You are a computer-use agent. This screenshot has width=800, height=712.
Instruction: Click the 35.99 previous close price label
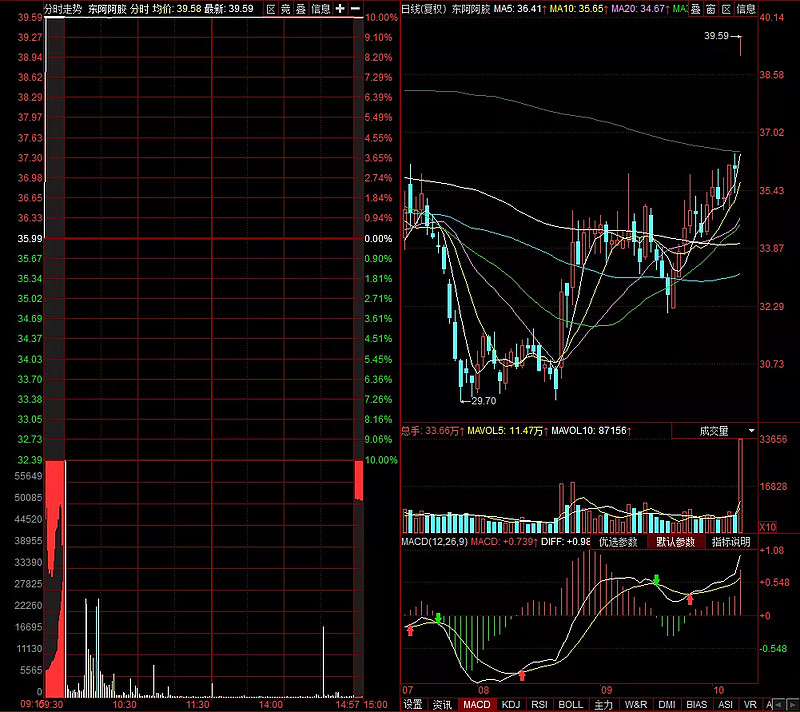[x=30, y=238]
